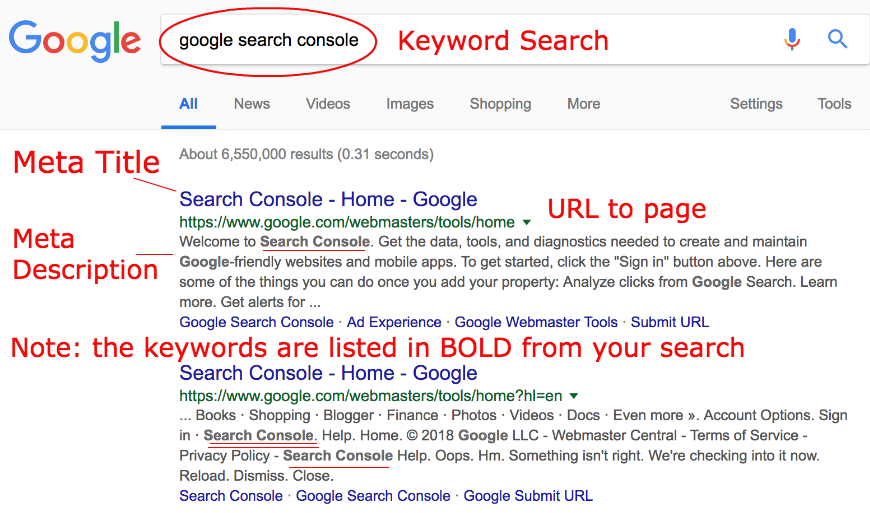Expand the More search options menu
The image size is (870, 513).
(x=583, y=103)
